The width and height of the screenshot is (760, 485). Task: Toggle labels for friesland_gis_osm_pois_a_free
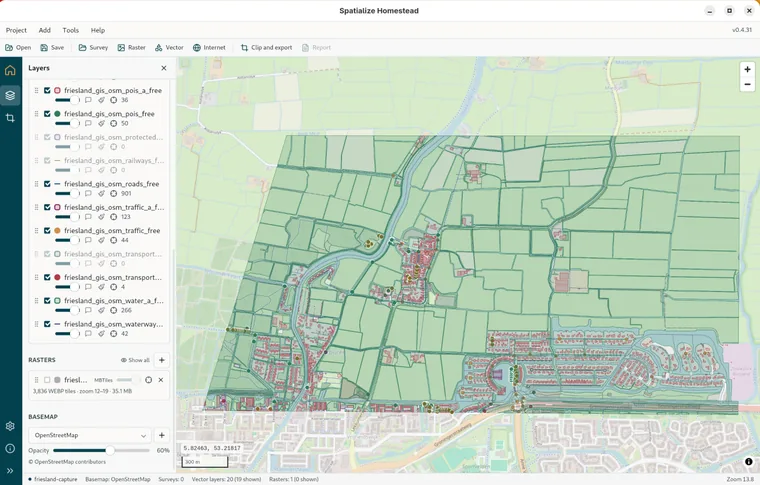point(88,100)
